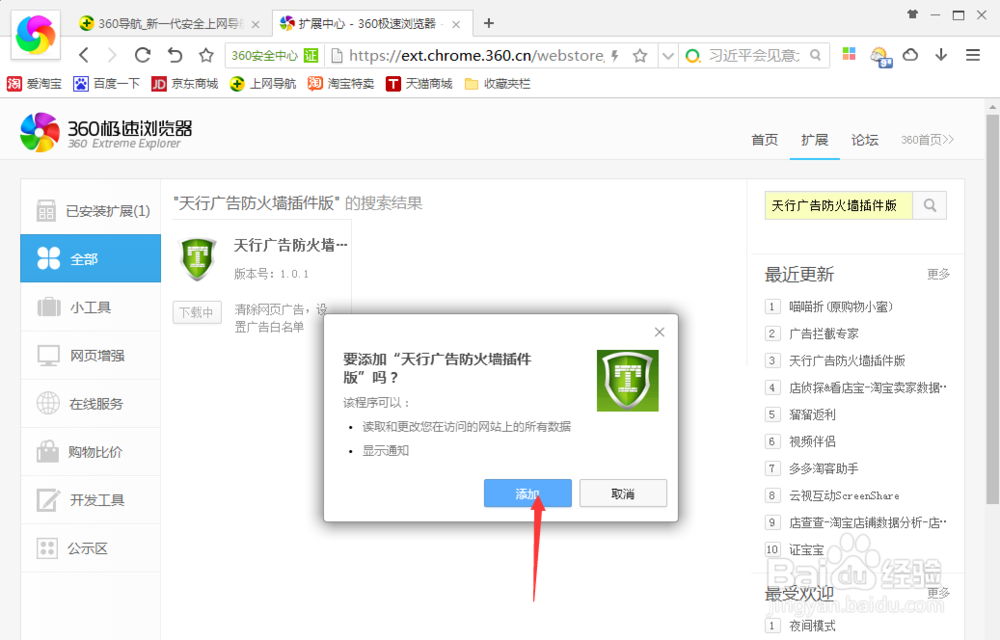Click the extension store search input field
The width and height of the screenshot is (1000, 640).
(x=839, y=205)
